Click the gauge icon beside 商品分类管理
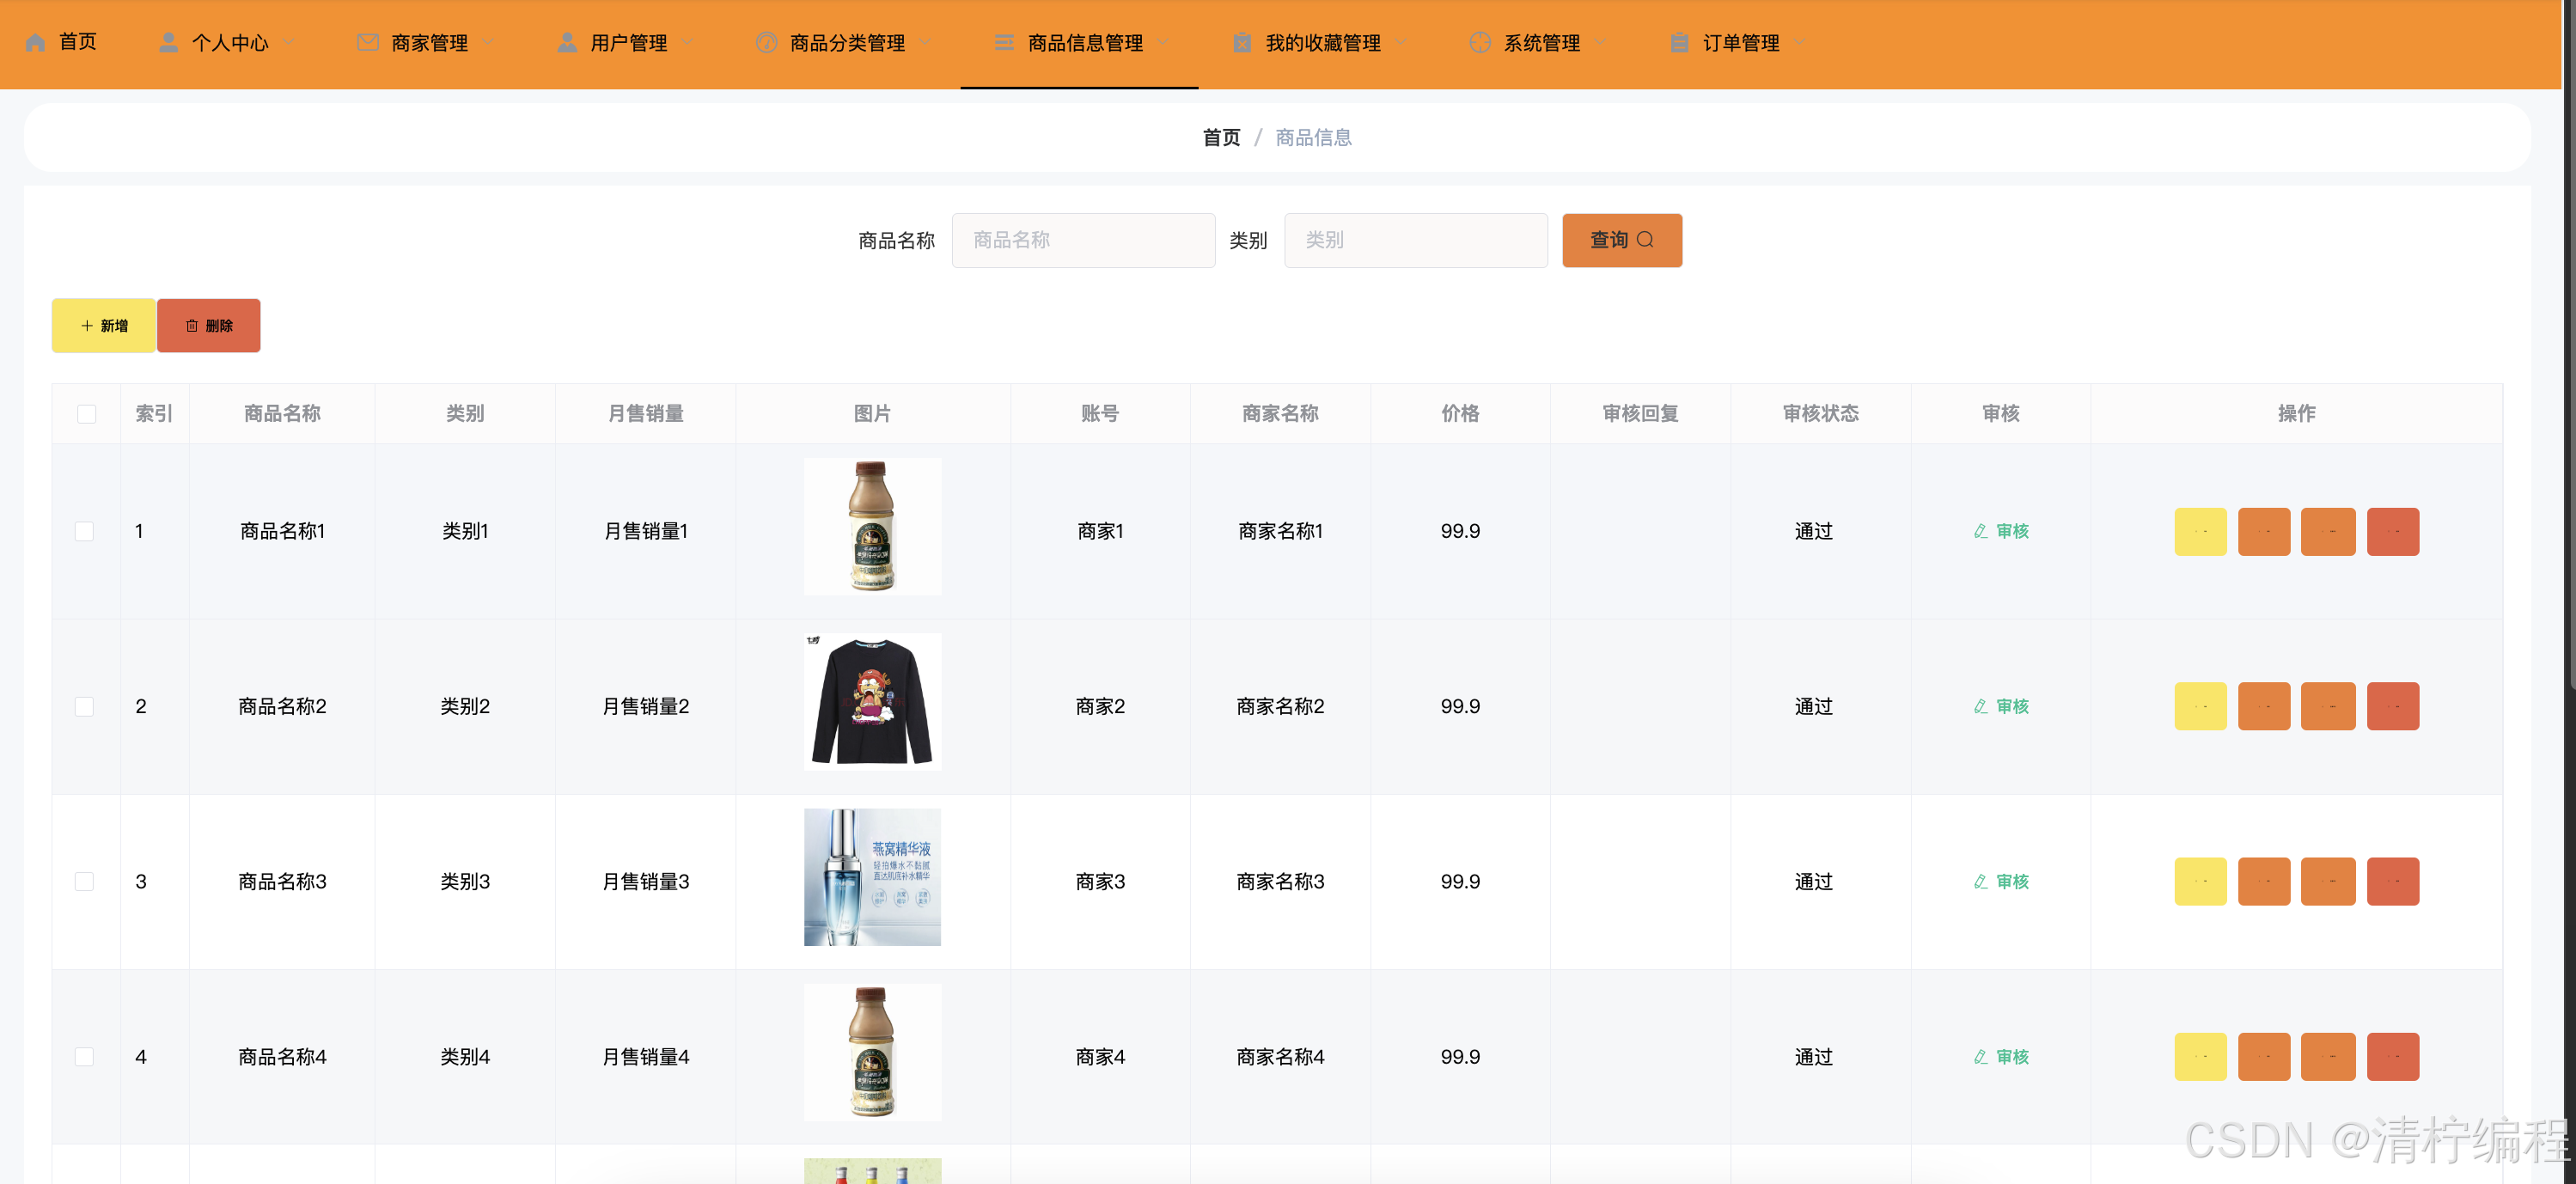 coord(766,43)
